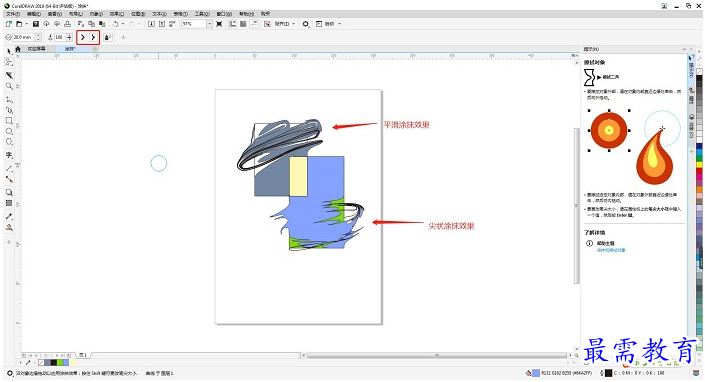Select the Crop tool
This screenshot has width=705, height=382.
click(9, 75)
